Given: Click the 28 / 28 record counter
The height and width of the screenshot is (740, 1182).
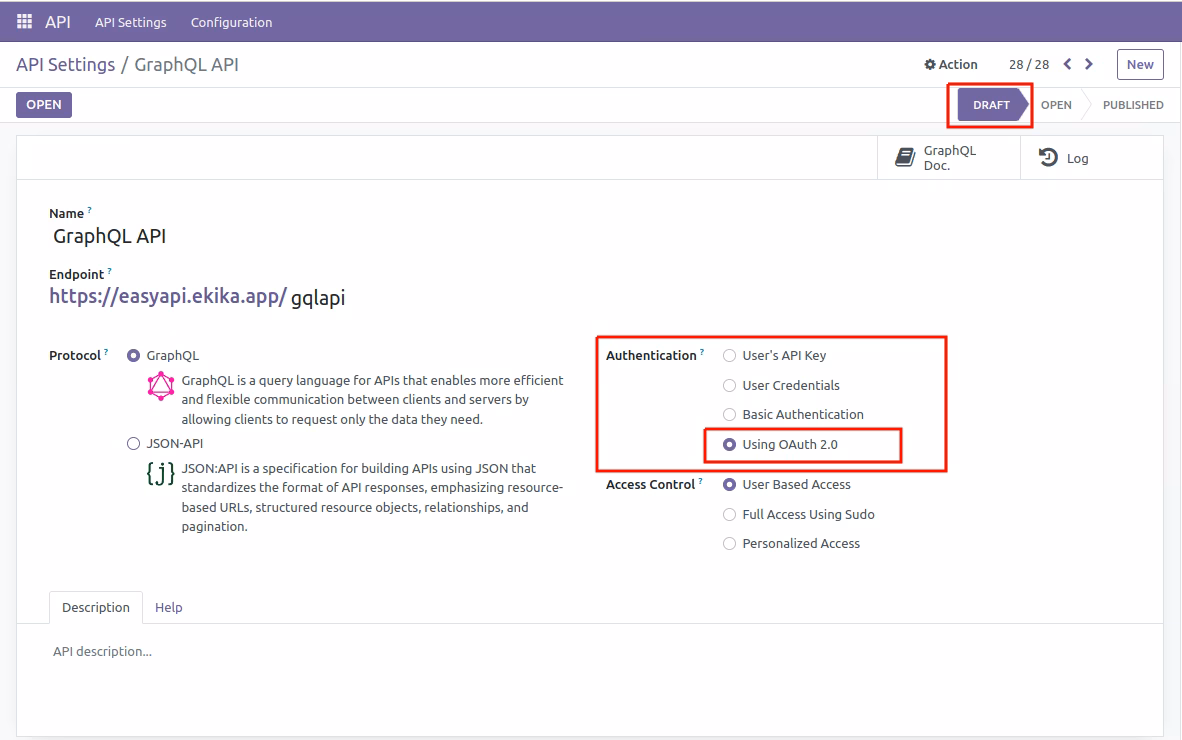Looking at the screenshot, I should [x=1029, y=65].
